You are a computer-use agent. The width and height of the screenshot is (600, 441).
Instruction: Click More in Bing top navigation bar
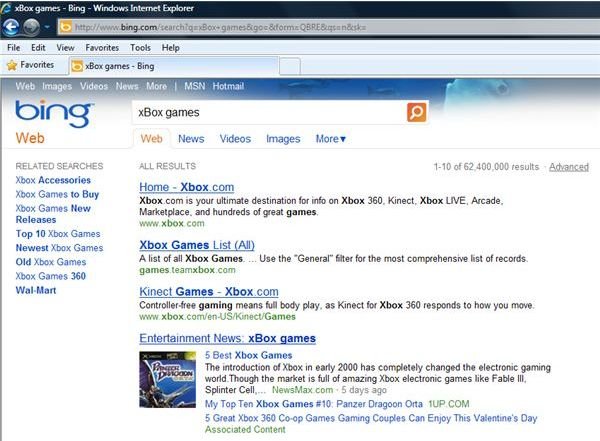click(x=156, y=86)
